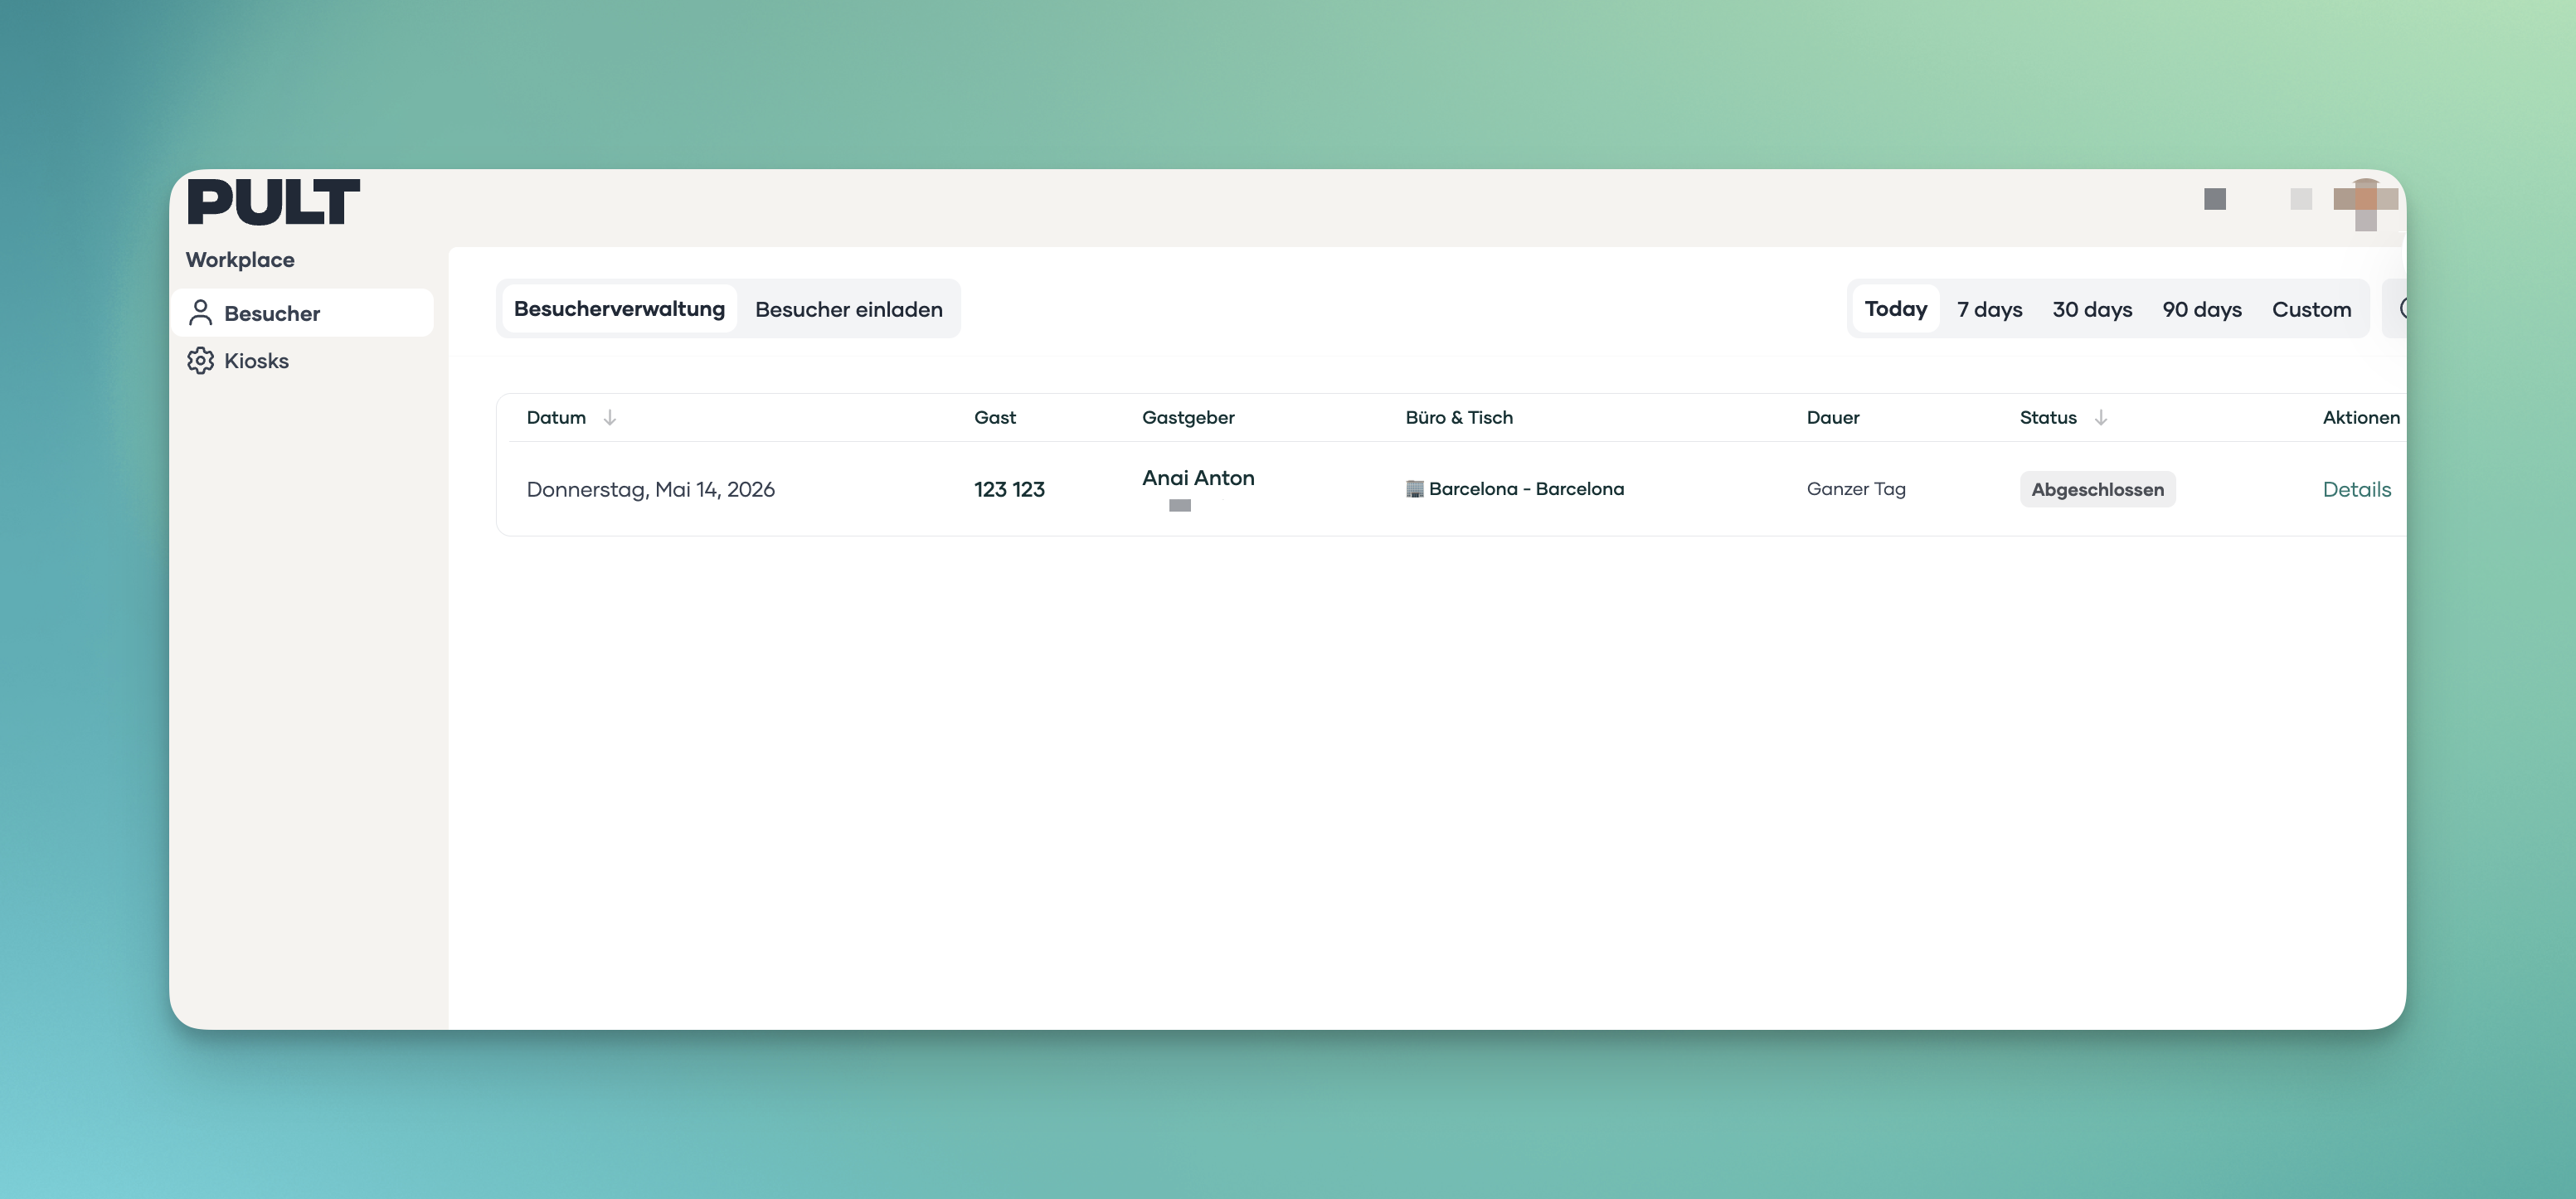Click the Datum column header
Viewport: 2576px width, 1199px height.
[x=556, y=417]
